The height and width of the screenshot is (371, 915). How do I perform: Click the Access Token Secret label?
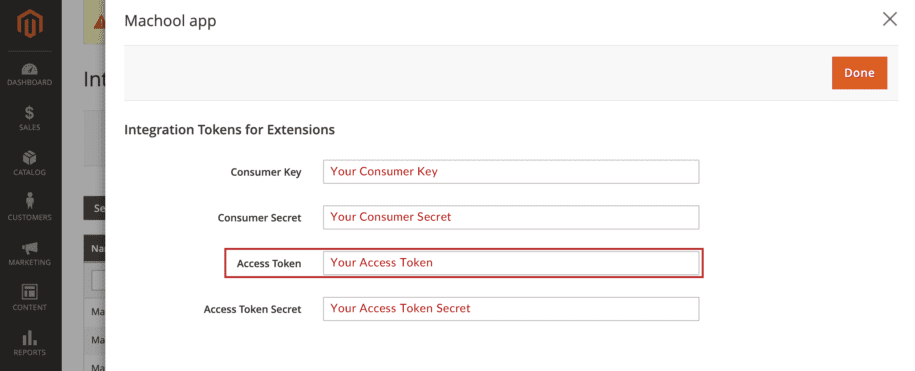pos(253,309)
